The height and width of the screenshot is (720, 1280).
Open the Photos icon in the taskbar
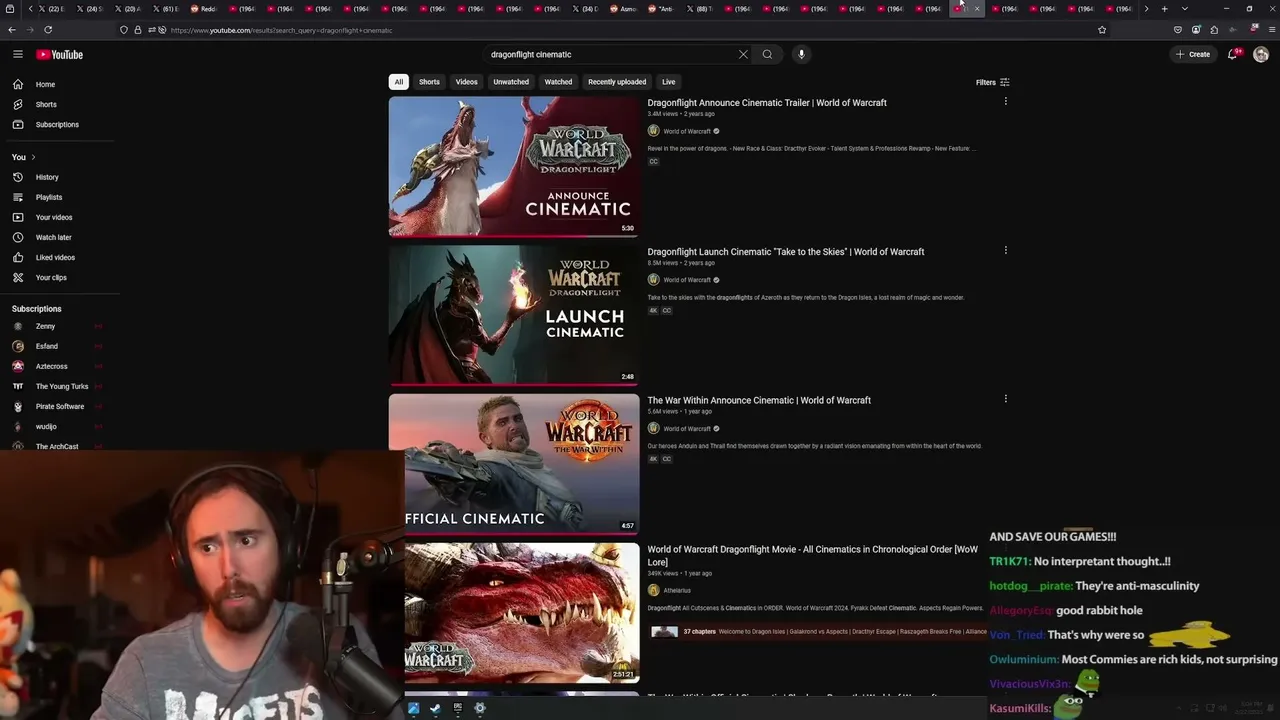(x=413, y=708)
